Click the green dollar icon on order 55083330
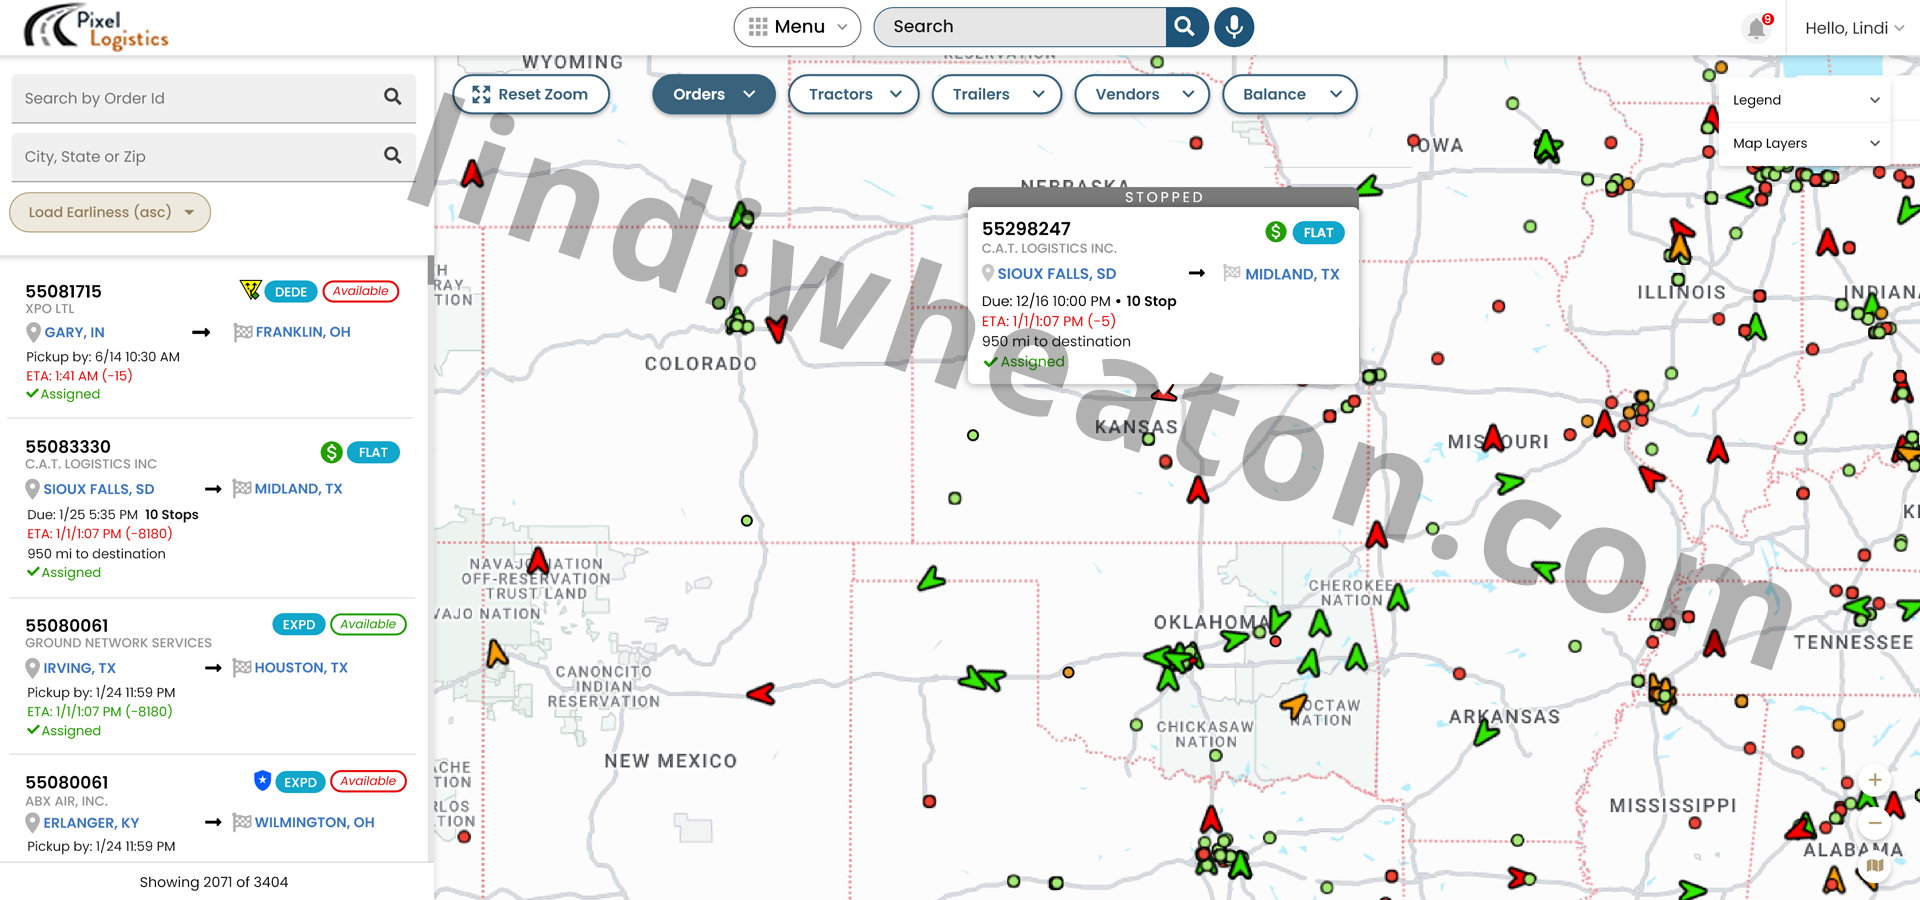1920x900 pixels. pos(331,452)
